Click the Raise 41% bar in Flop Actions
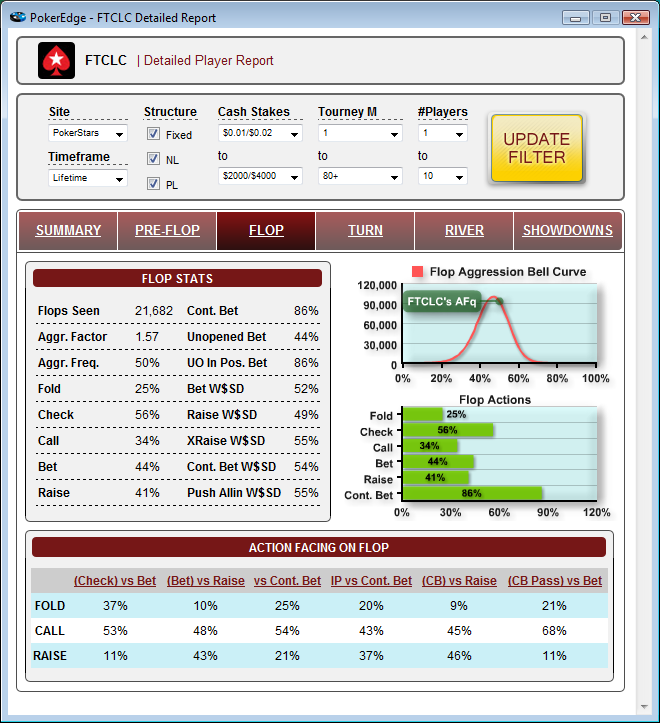Screen dimensions: 660x723 [436, 477]
